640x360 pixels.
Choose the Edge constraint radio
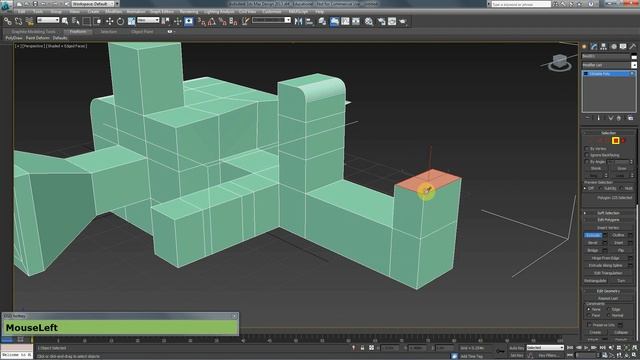tap(609, 309)
